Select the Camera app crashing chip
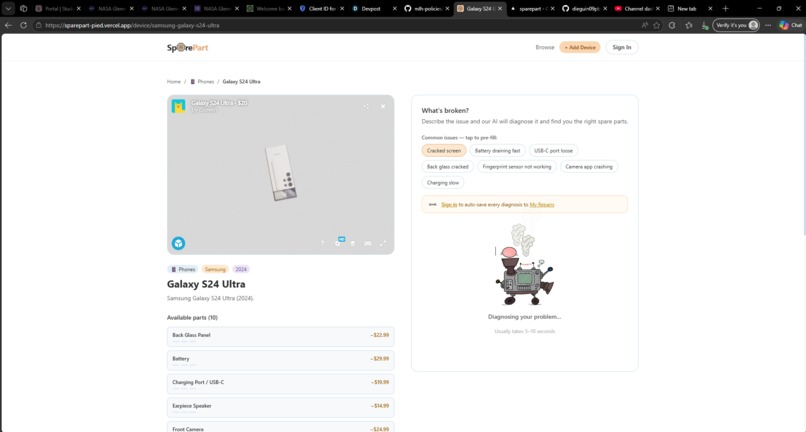This screenshot has width=806, height=432. (589, 167)
